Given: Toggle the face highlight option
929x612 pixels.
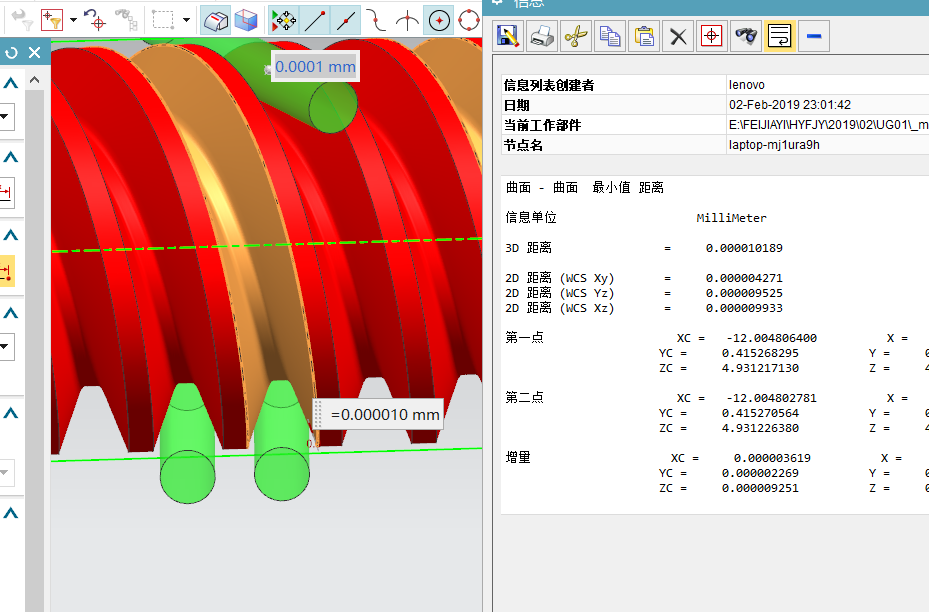Looking at the screenshot, I should coord(216,20).
